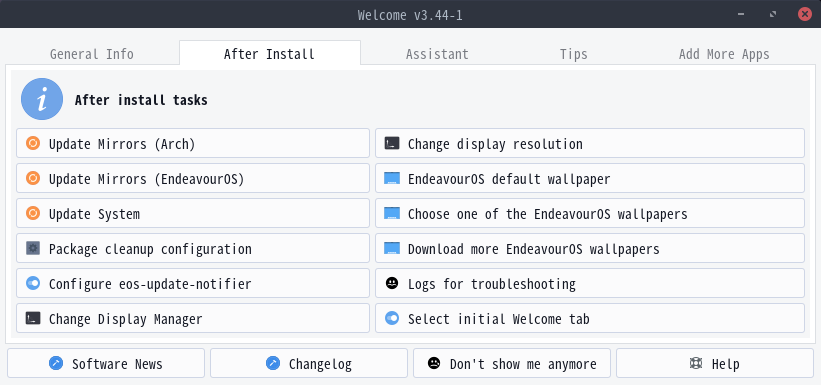Click the toggle icon for Select initial Welcome tab
Screen dimensions: 821x385
tap(392, 318)
